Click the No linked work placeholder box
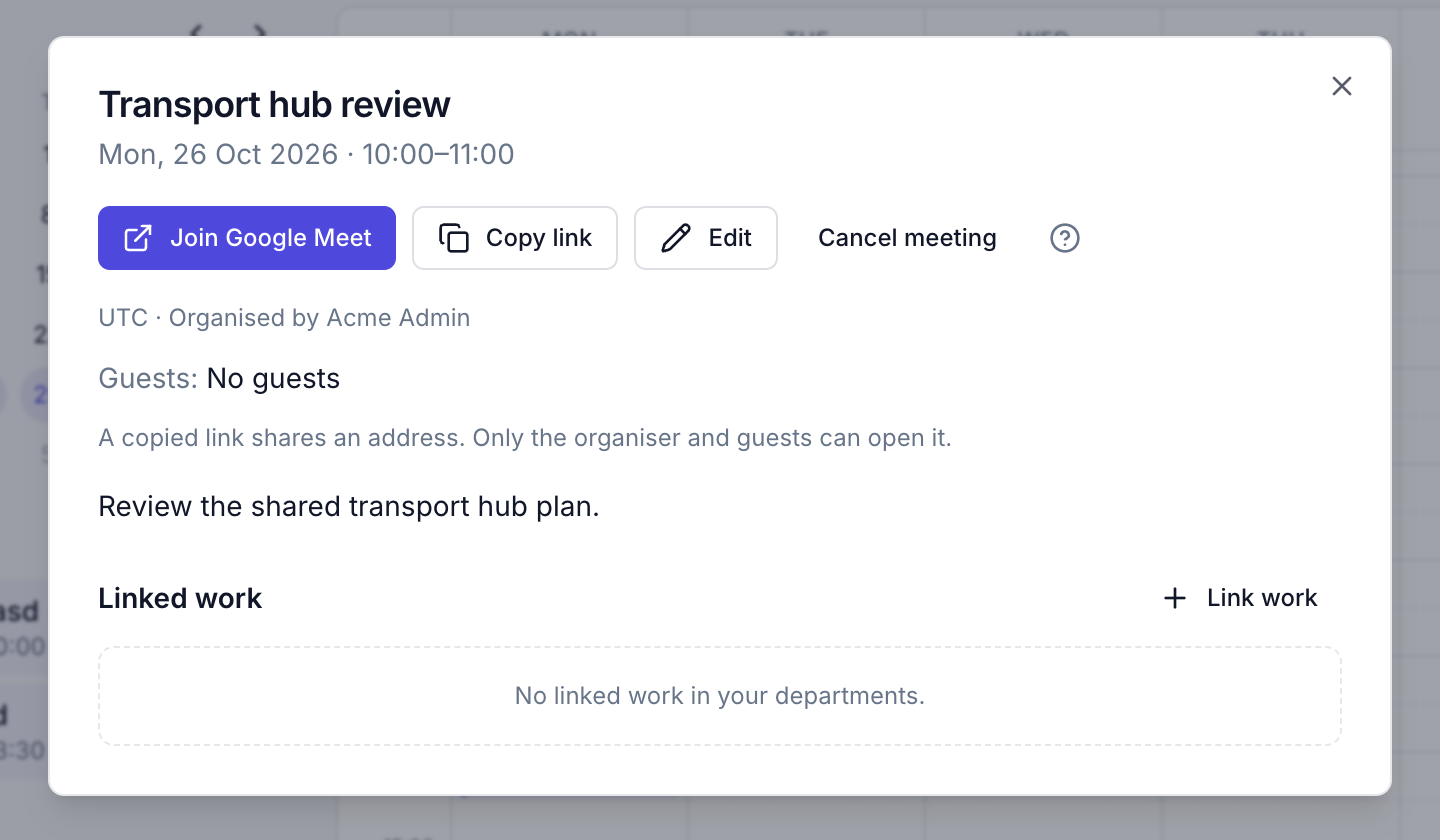 (720, 696)
